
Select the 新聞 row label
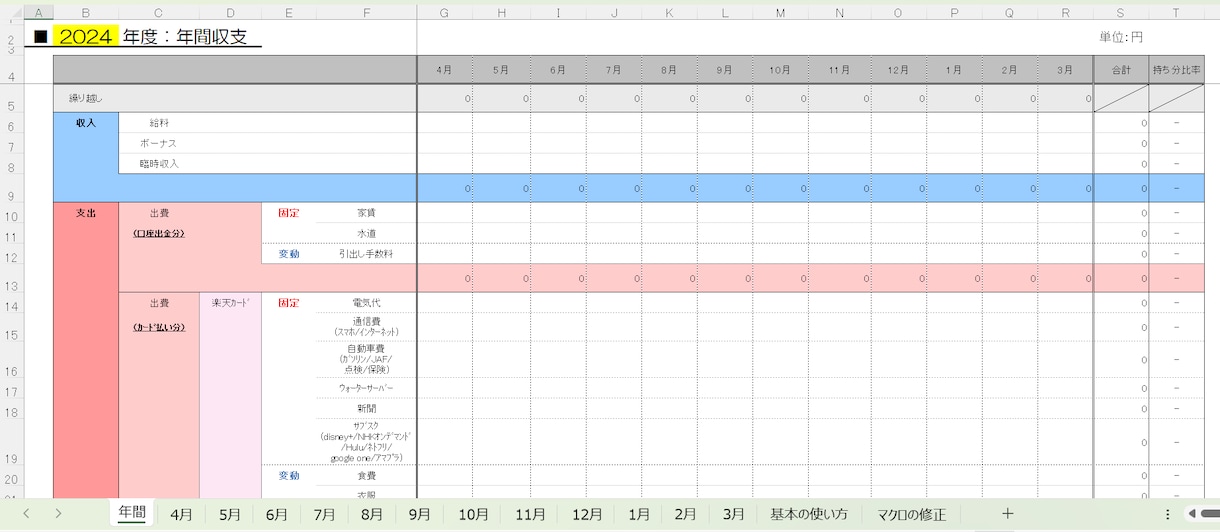pyautogui.click(x=366, y=408)
